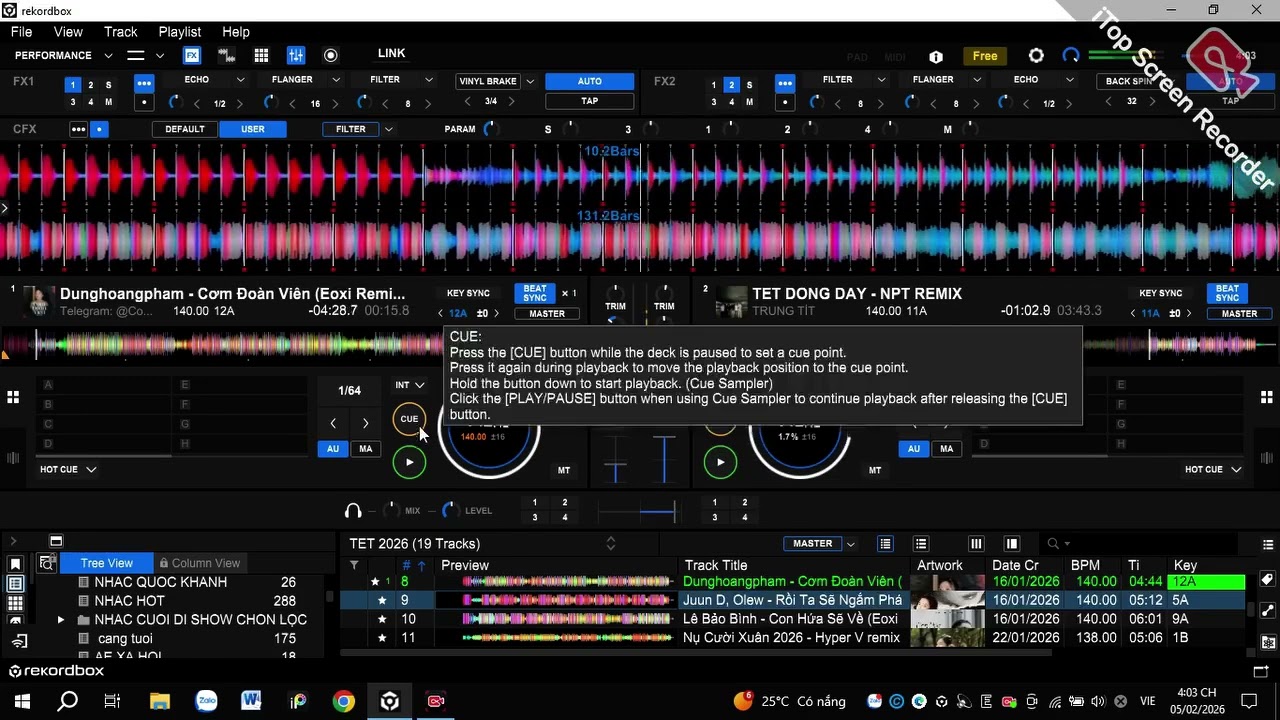This screenshot has width=1280, height=720.
Task: Toggle deck 1 KEY SYNC
Action: click(x=468, y=293)
